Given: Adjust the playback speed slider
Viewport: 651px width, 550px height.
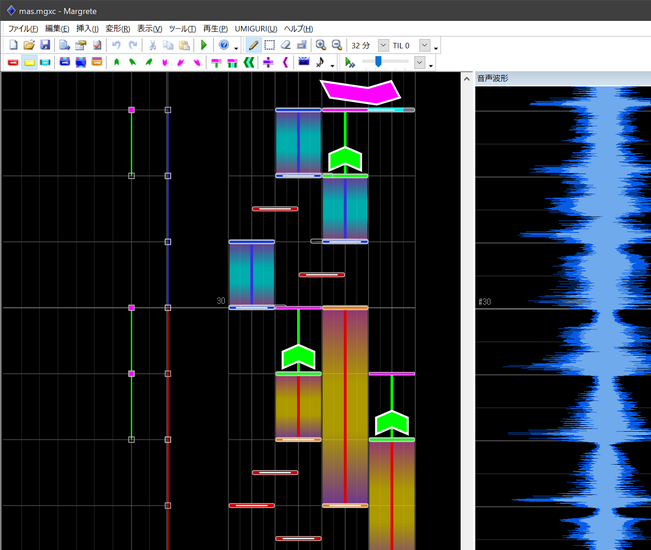Looking at the screenshot, I should point(378,62).
